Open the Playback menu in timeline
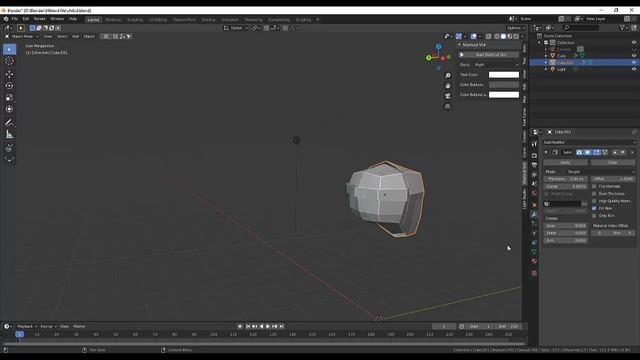The width and height of the screenshot is (640, 360). (27, 327)
